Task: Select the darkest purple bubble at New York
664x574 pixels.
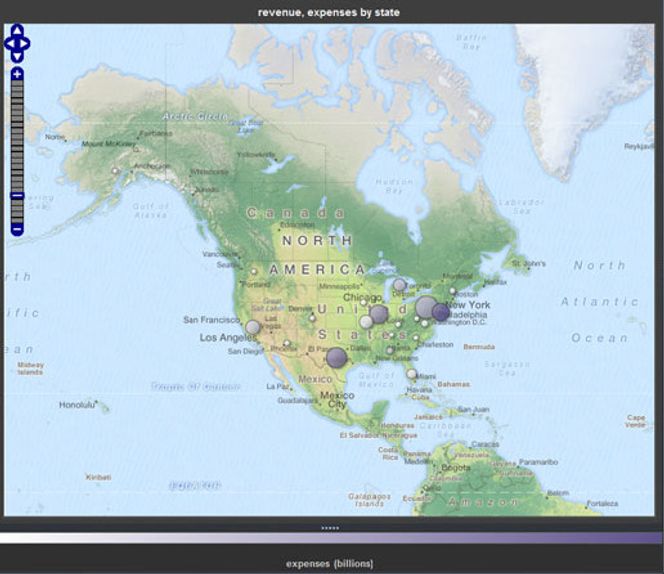Action: tap(441, 312)
